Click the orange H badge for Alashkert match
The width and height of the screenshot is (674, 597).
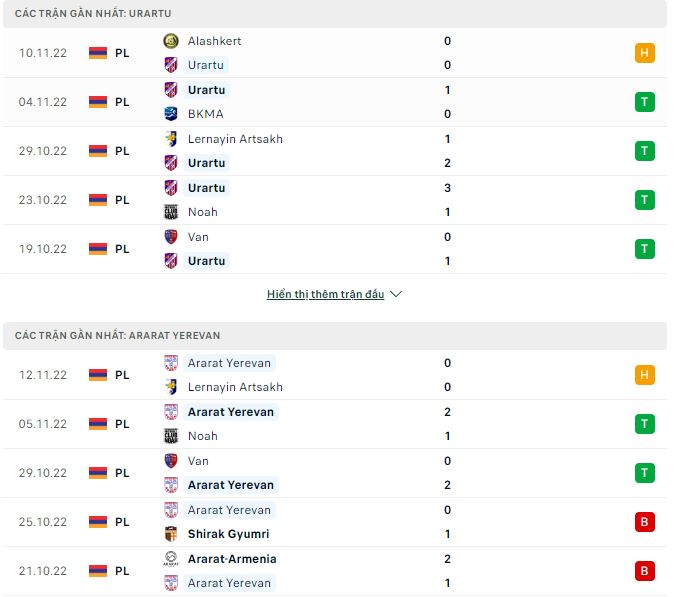(x=645, y=53)
